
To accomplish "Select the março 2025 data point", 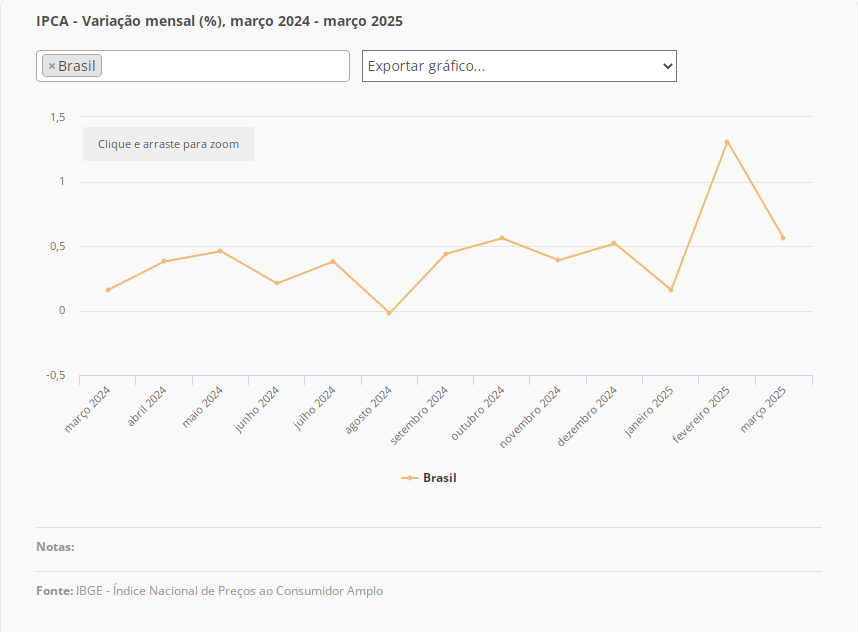I will (783, 238).
